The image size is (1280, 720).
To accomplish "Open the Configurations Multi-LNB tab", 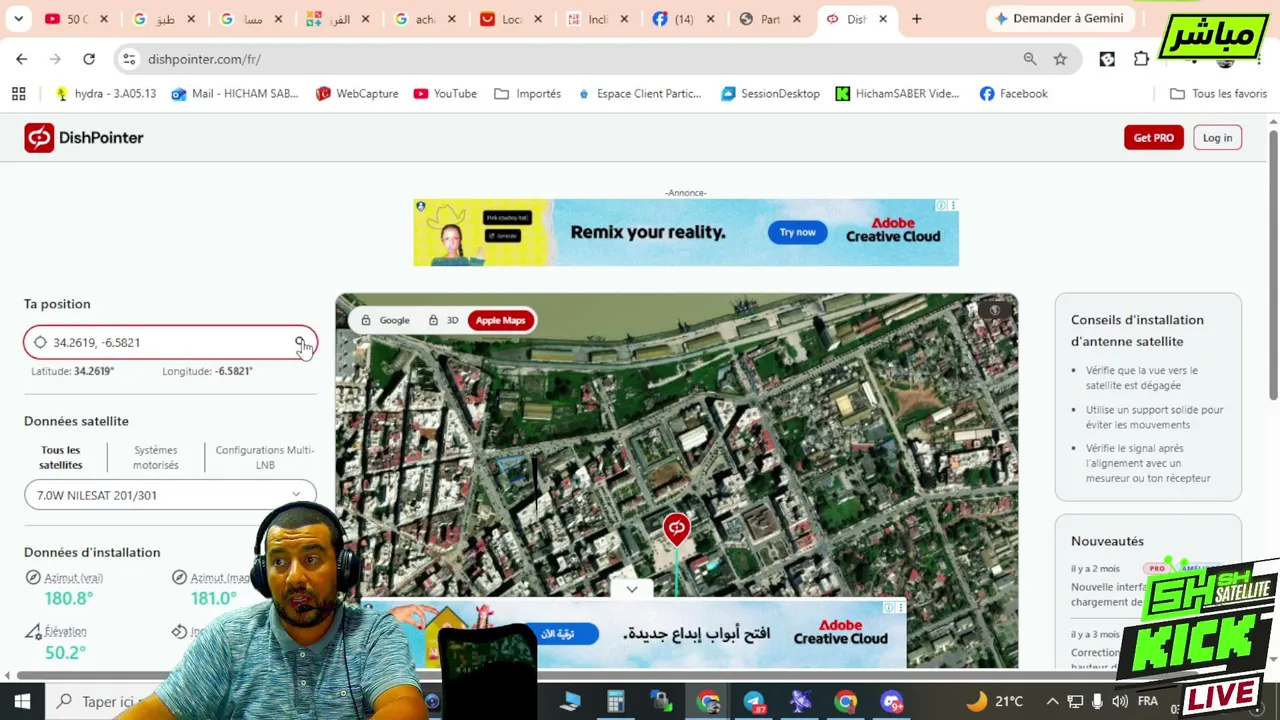I will click(264, 457).
